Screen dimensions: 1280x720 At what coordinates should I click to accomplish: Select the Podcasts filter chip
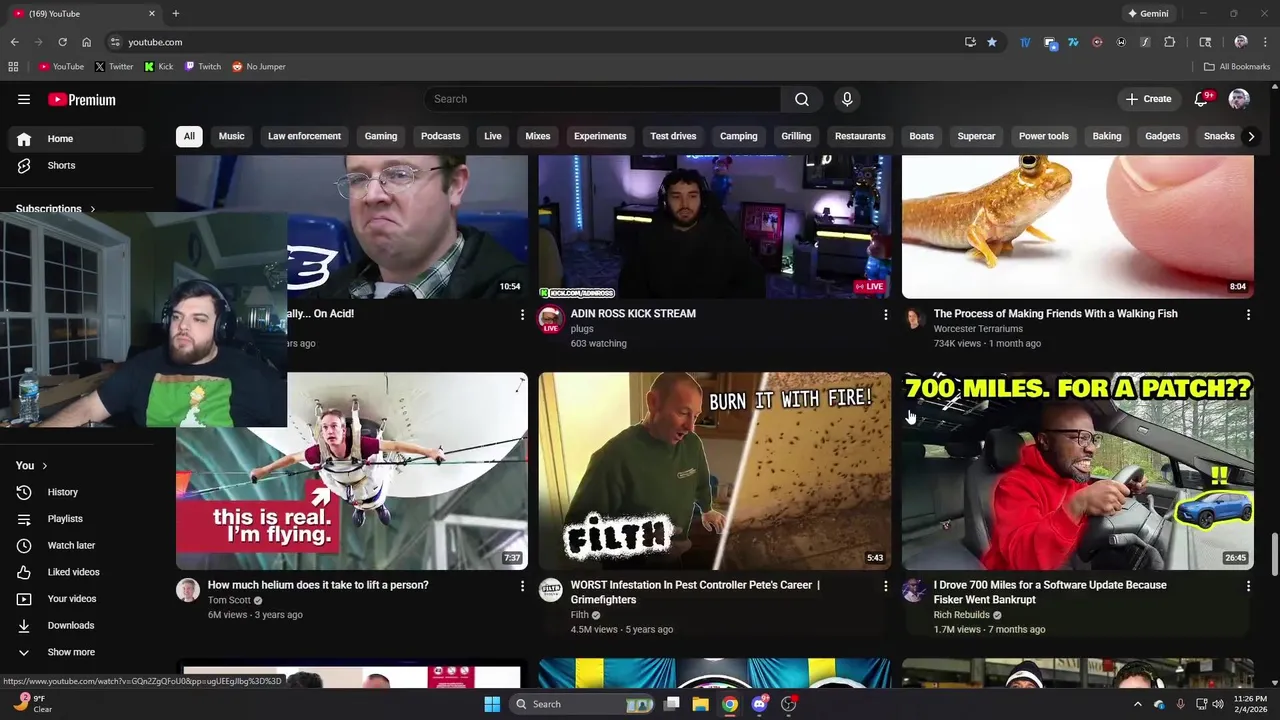pyautogui.click(x=441, y=136)
